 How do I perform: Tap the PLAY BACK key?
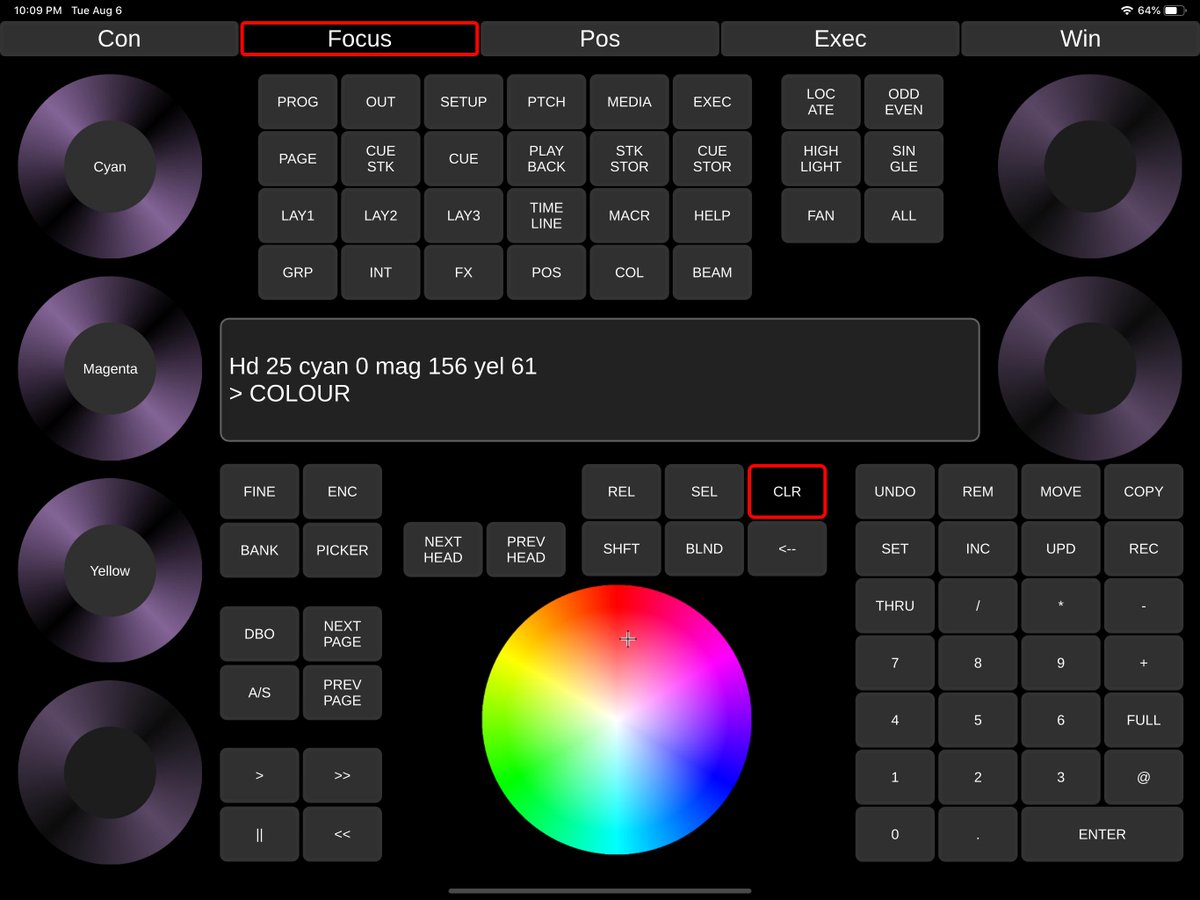point(547,159)
